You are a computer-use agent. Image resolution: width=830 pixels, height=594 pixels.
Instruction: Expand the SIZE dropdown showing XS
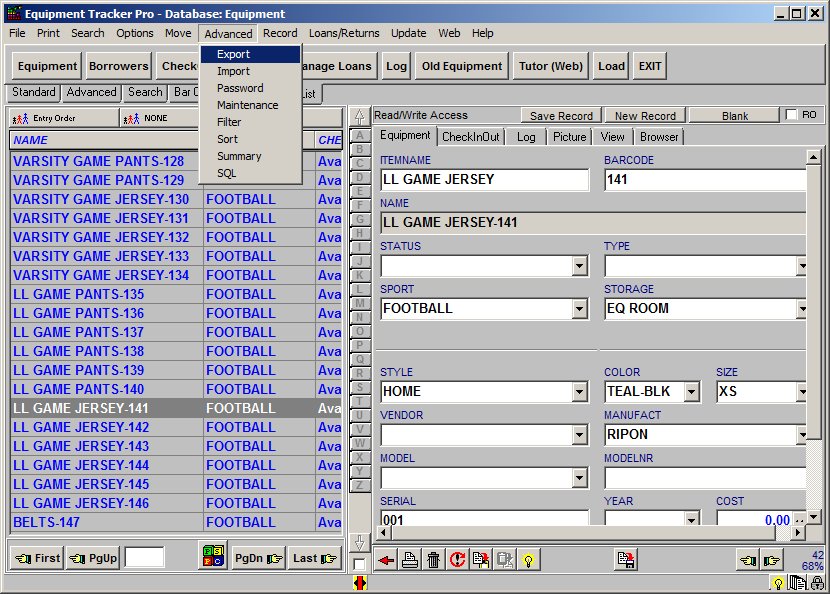(800, 391)
